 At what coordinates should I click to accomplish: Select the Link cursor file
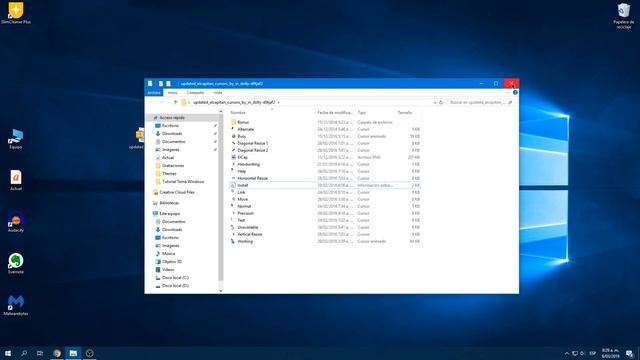pyautogui.click(x=241, y=192)
